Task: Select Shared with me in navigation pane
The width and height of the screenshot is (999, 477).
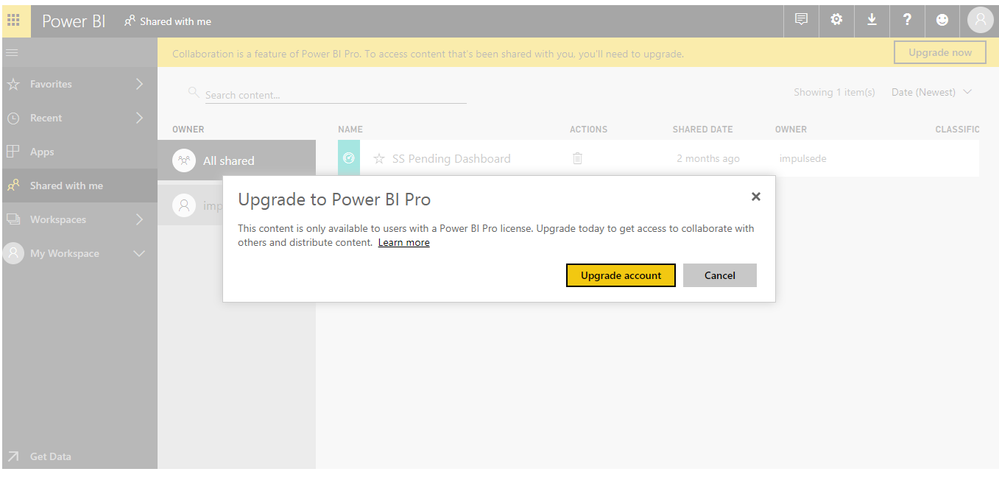Action: tap(80, 186)
